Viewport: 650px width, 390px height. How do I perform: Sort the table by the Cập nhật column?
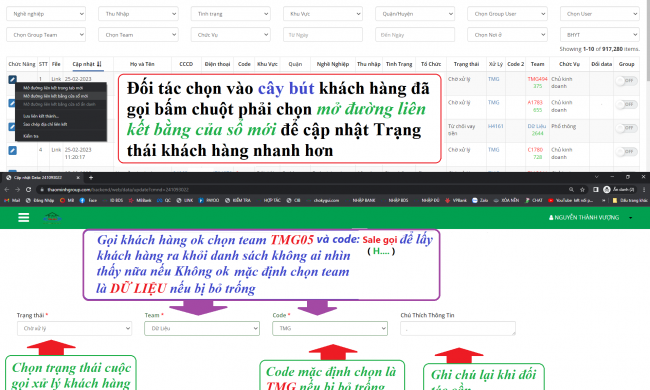coord(87,64)
